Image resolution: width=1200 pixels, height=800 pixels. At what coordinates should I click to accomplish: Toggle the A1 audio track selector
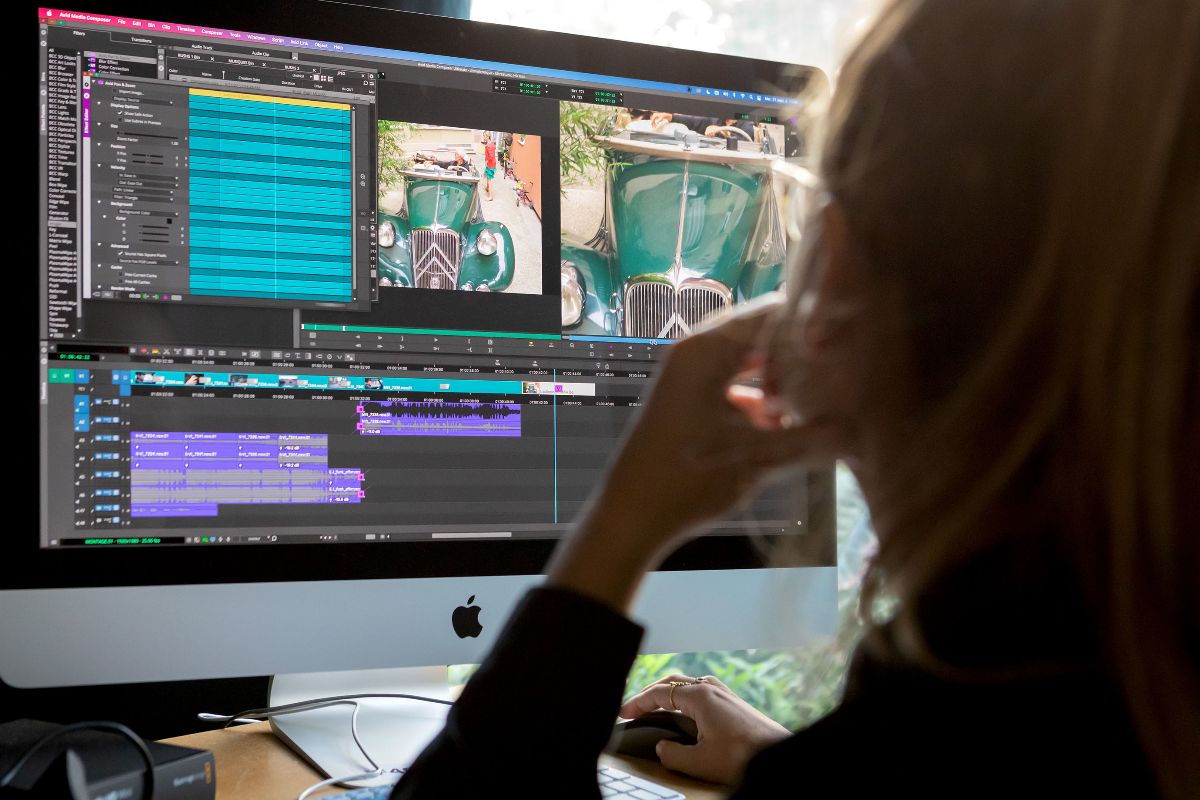point(82,404)
